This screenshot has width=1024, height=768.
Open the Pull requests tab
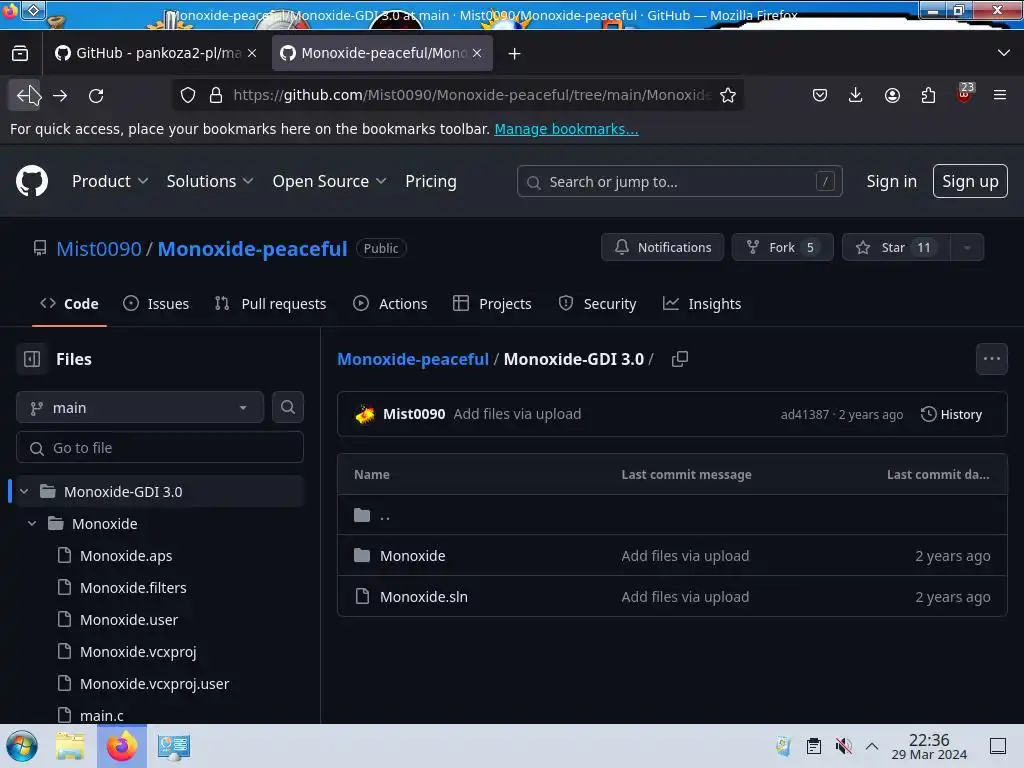(270, 304)
